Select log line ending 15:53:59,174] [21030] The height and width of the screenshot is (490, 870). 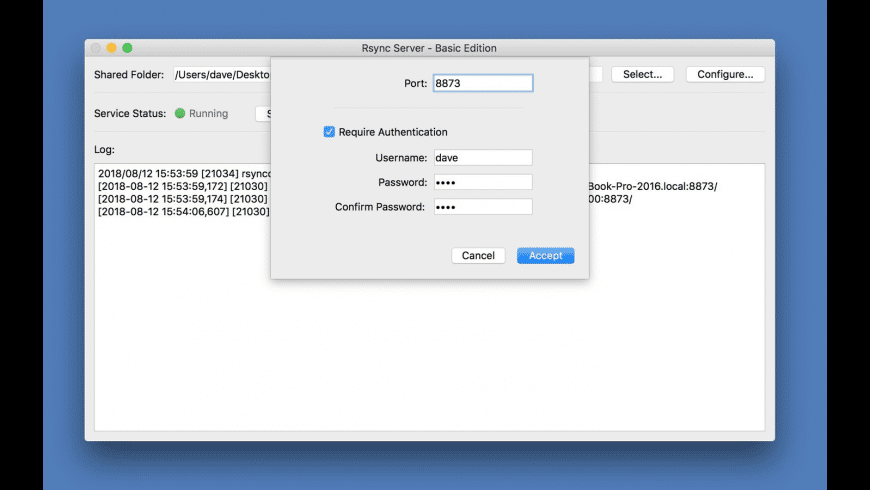pyautogui.click(x=183, y=199)
